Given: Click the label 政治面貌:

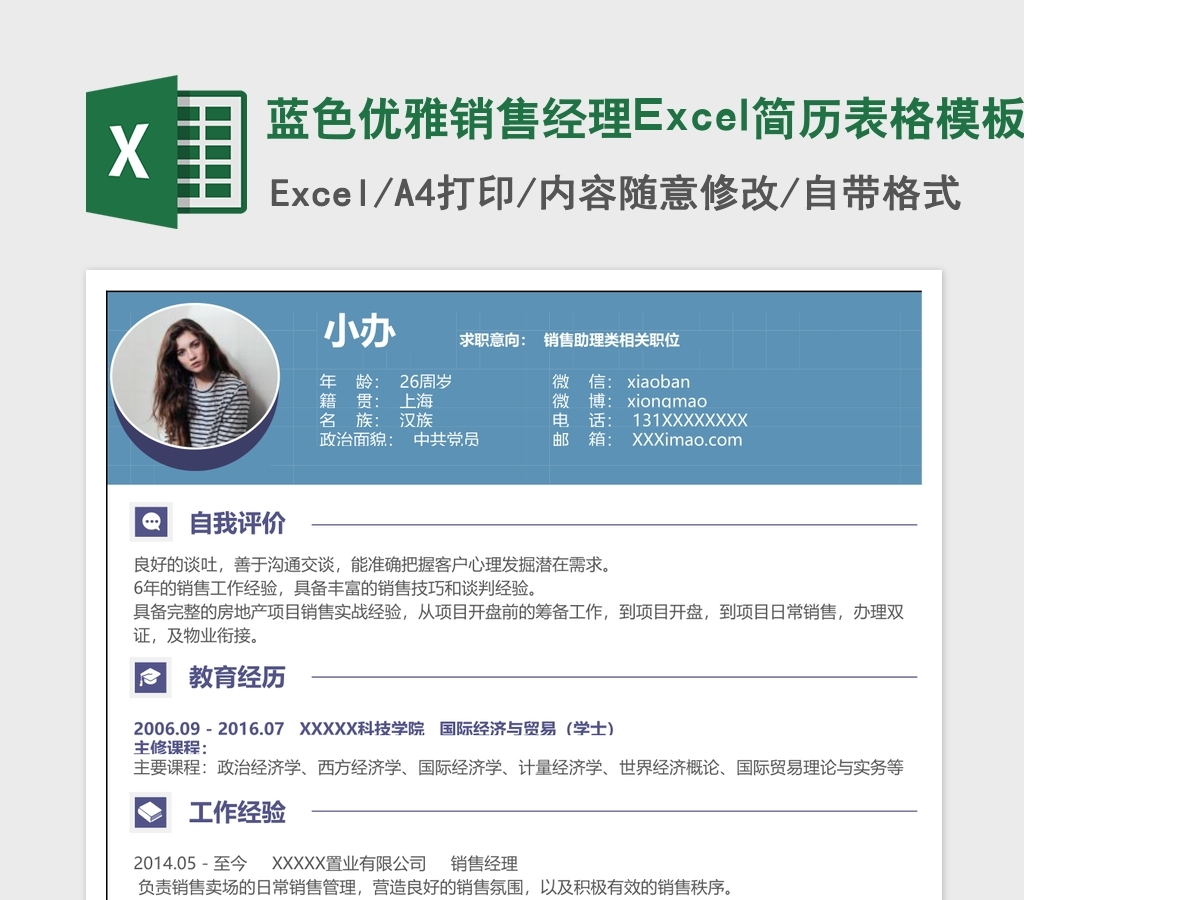Looking at the screenshot, I should [357, 439].
